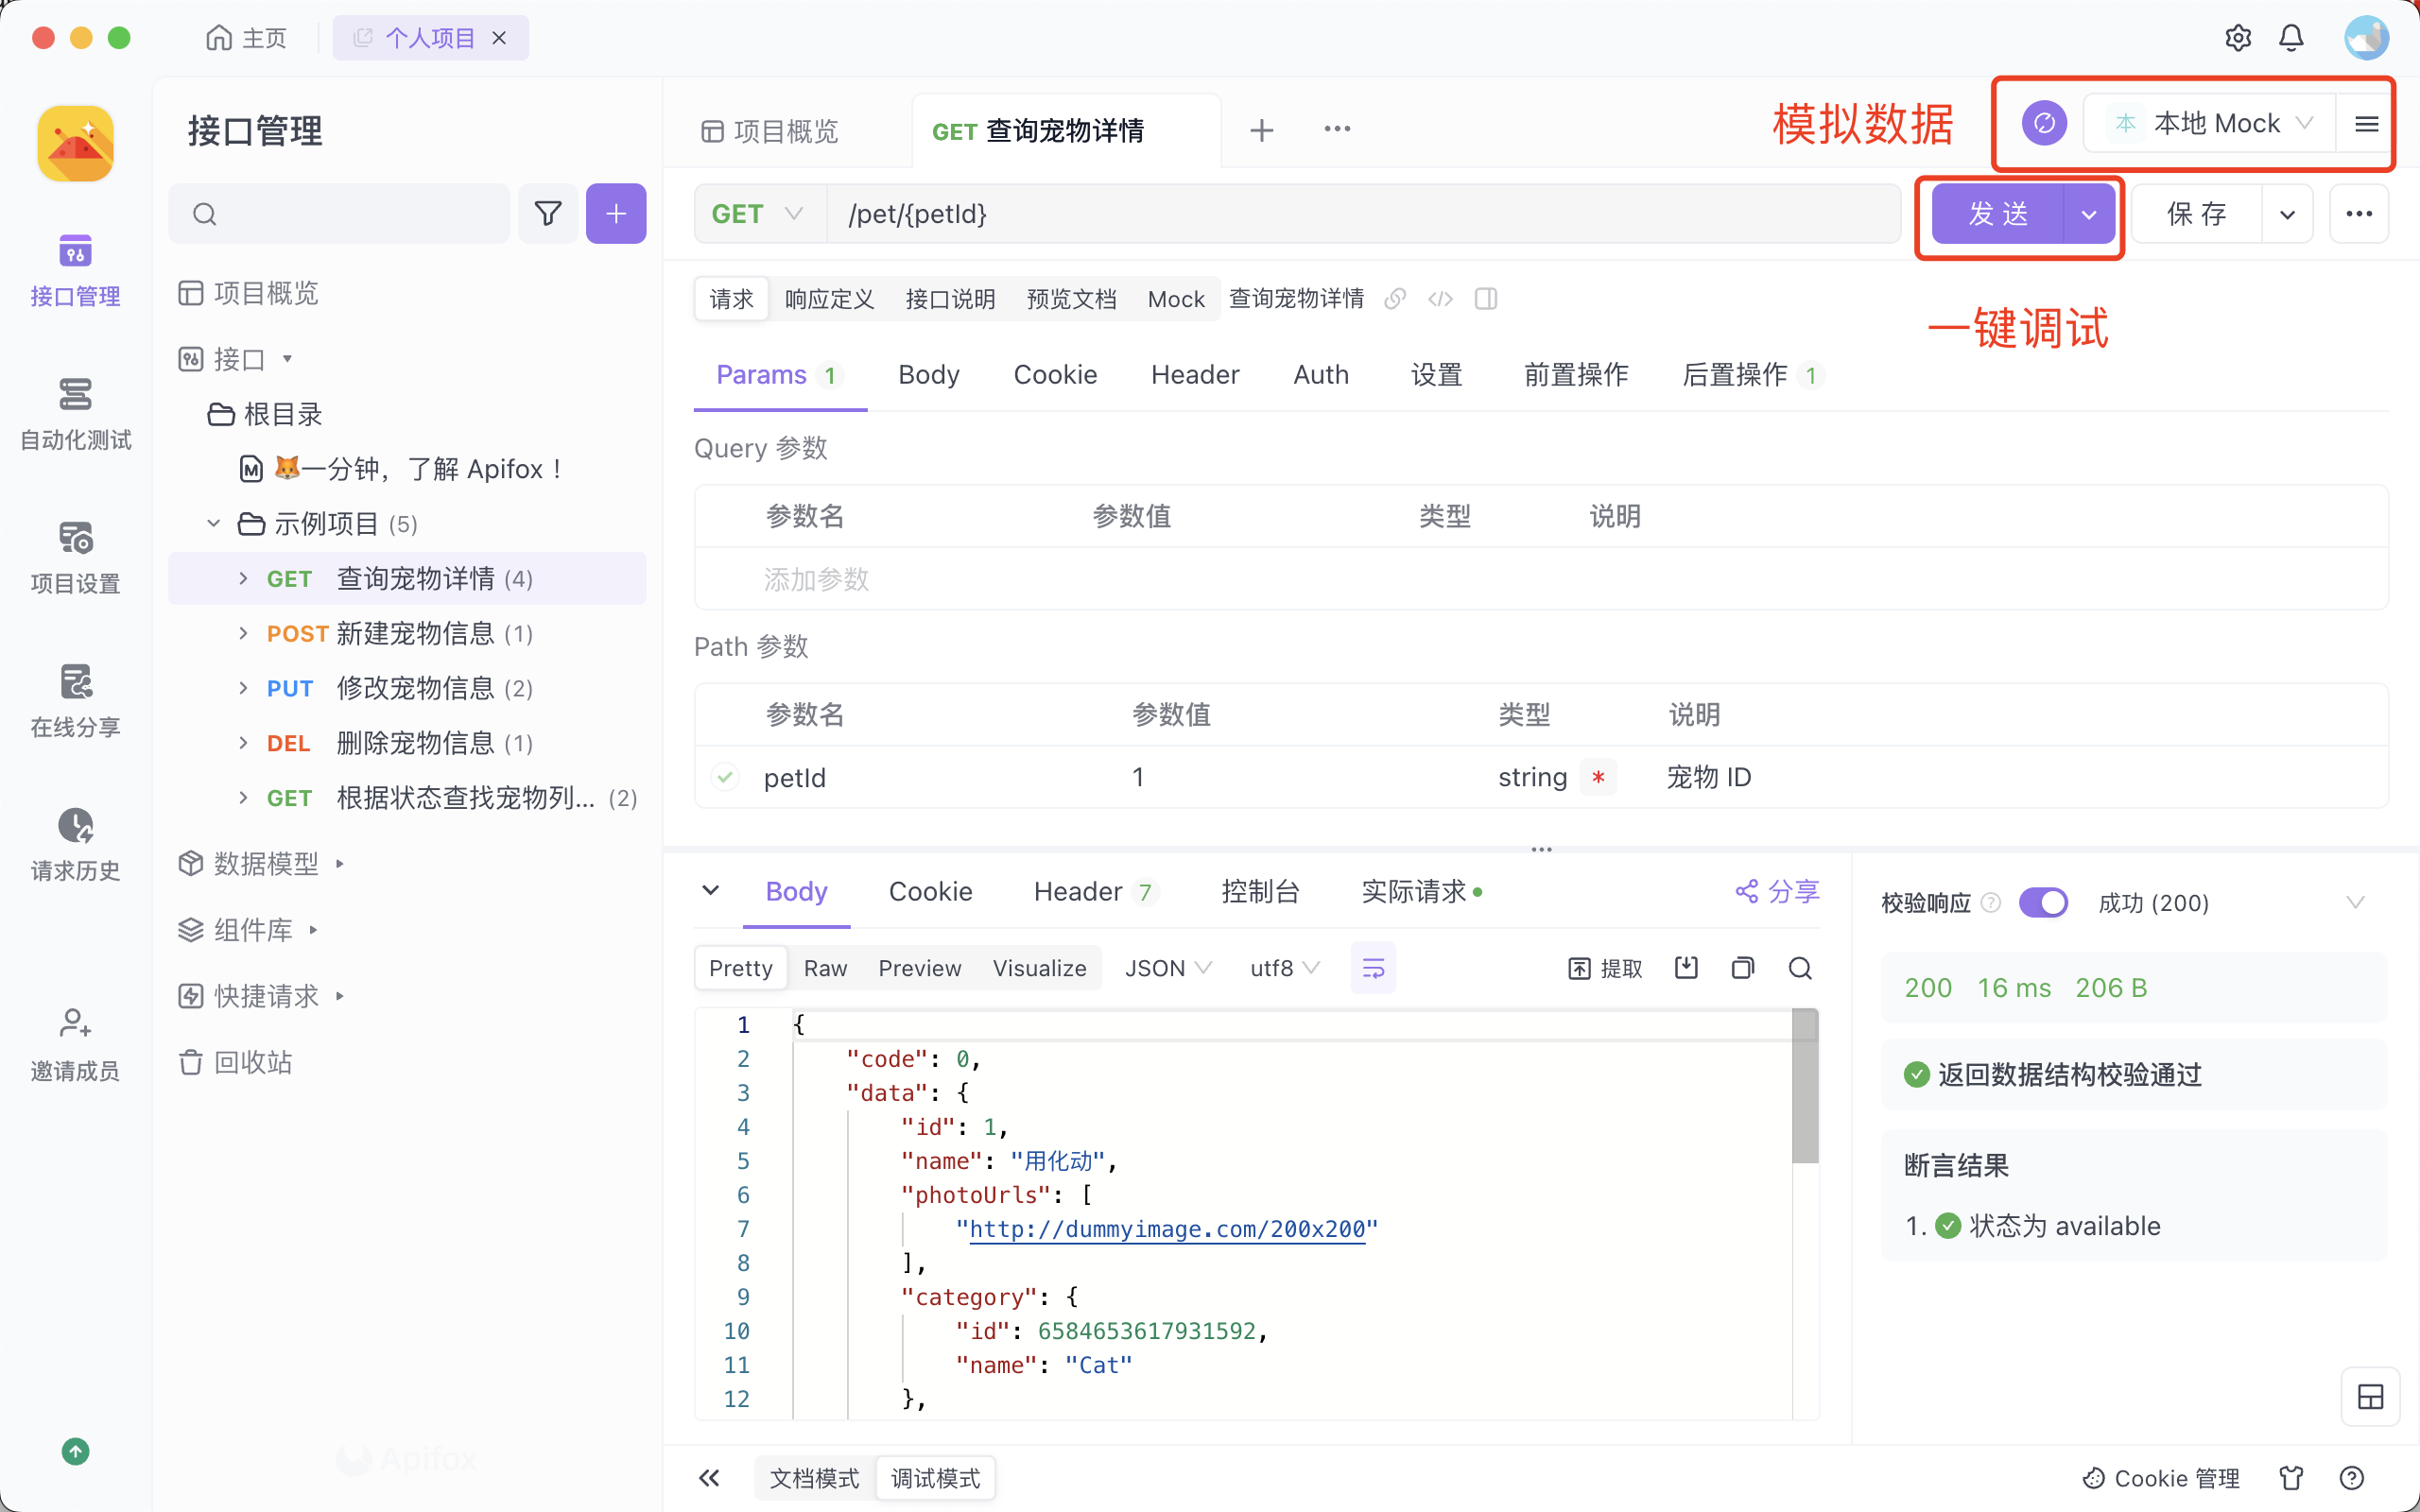
Task: Switch to 文档模式 view
Action: (814, 1478)
